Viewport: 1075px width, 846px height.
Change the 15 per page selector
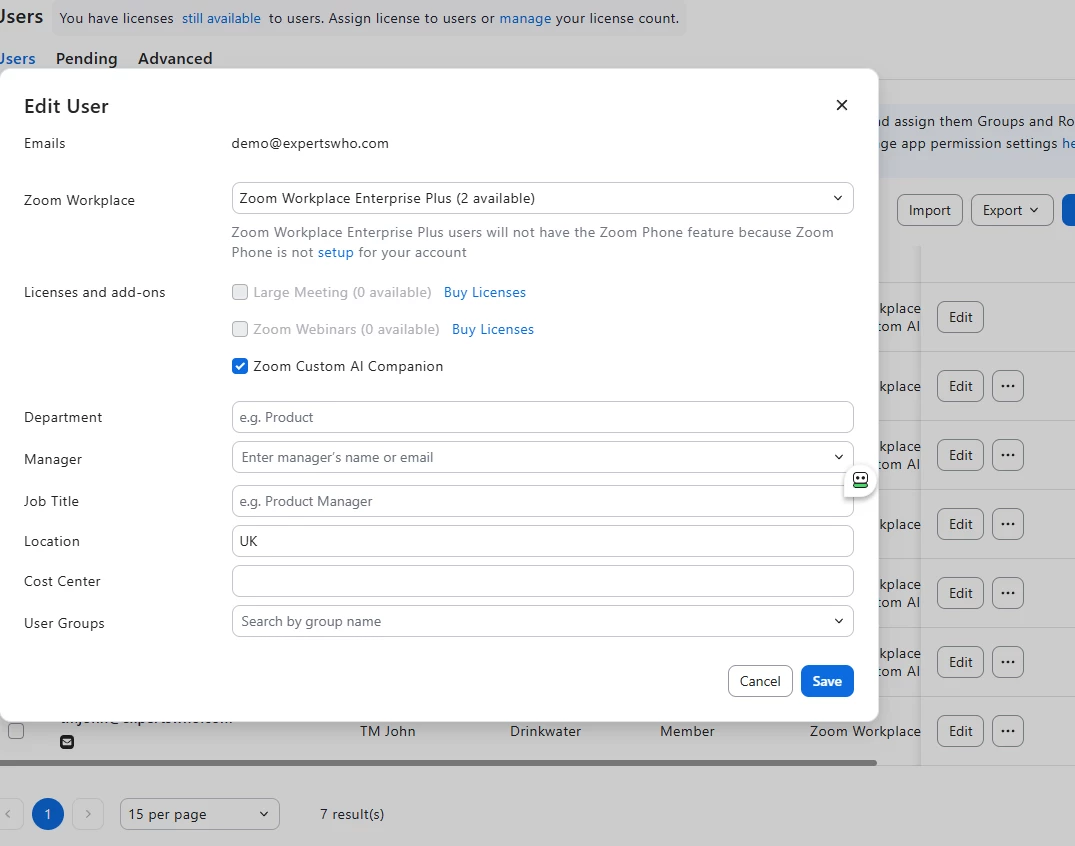click(200, 814)
